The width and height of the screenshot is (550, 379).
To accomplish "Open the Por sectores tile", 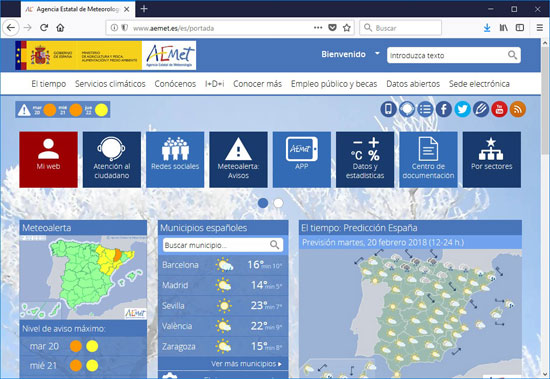I will (x=492, y=160).
